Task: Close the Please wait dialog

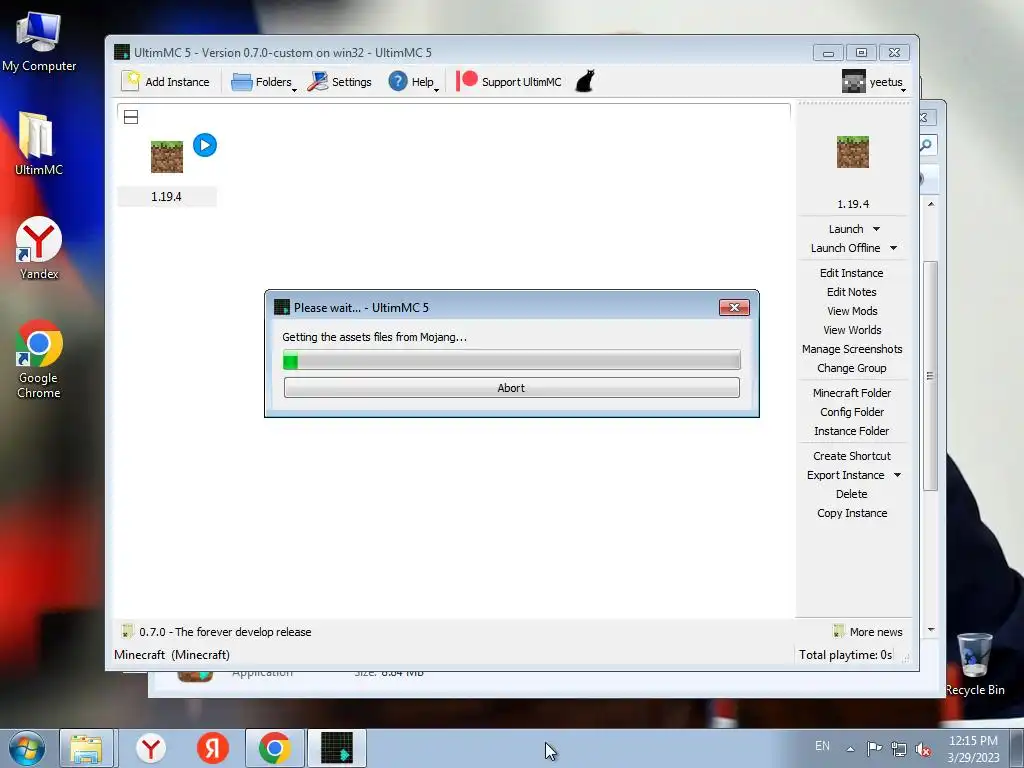Action: 734,307
